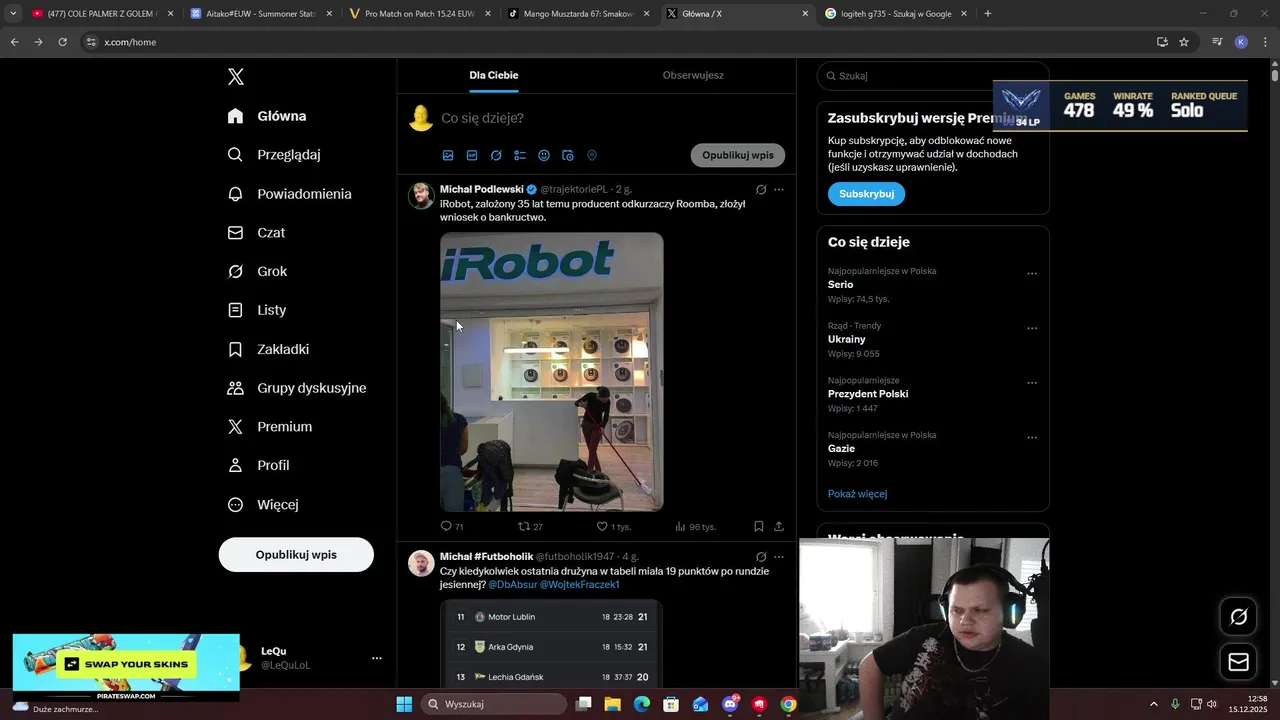Open the floating messages envelope button

pyautogui.click(x=1238, y=662)
